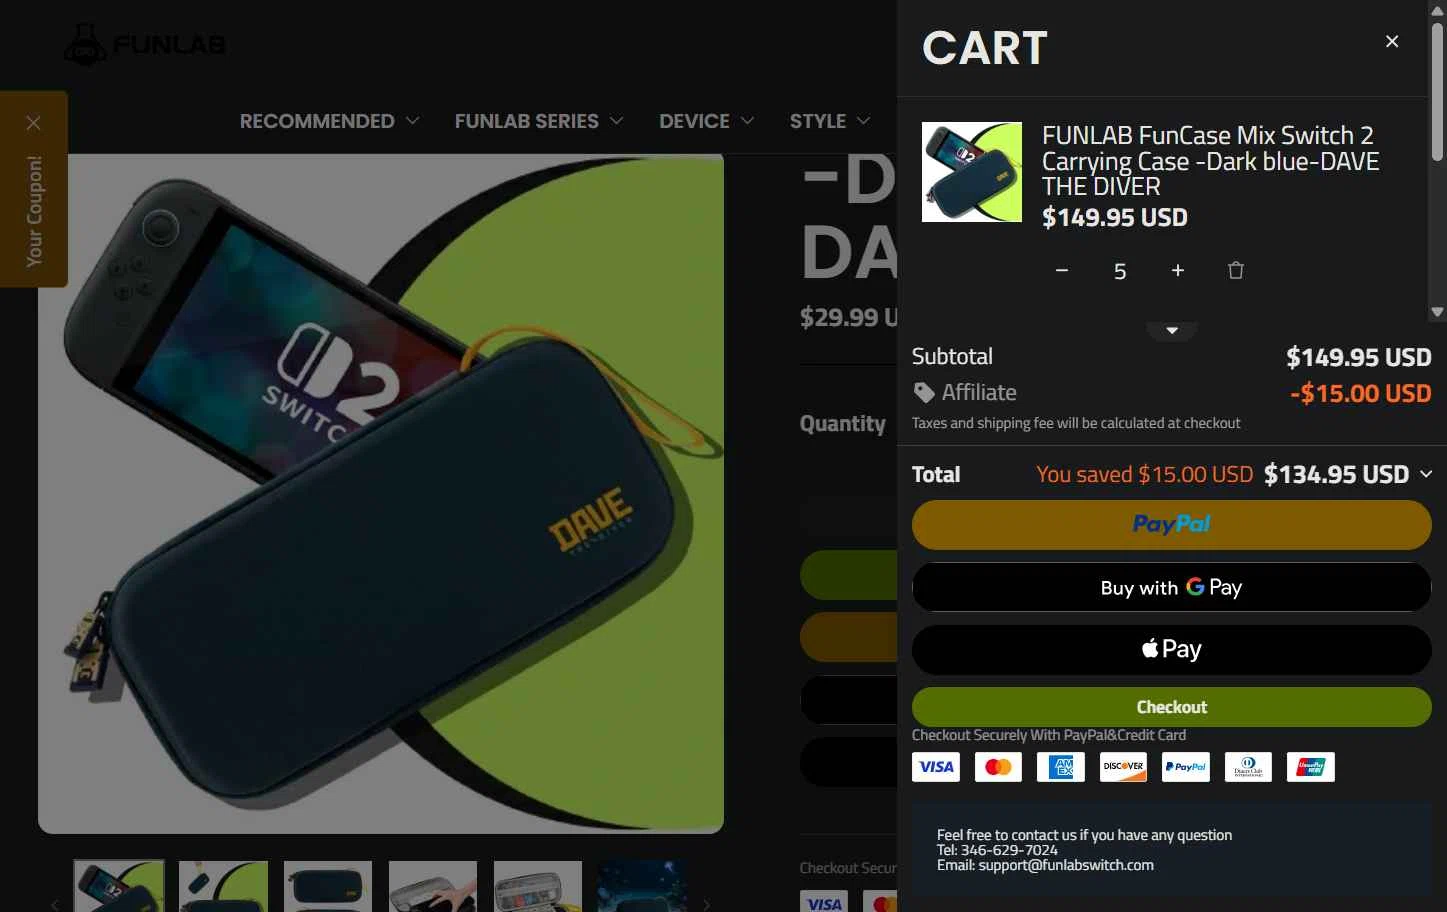Open the FUNLAB logo homepage link
This screenshot has width=1447, height=912.
click(144, 45)
